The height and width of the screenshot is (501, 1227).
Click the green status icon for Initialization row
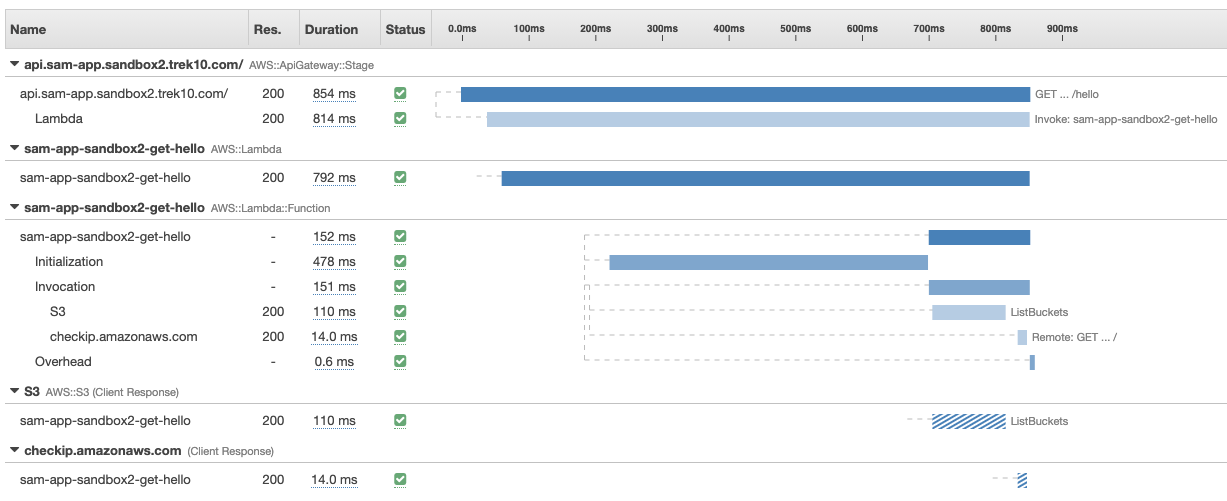[400, 262]
